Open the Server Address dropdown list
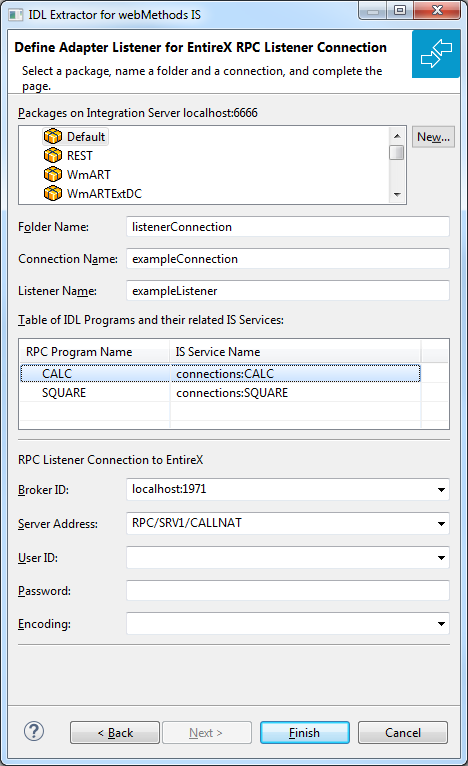The width and height of the screenshot is (468, 766). click(x=441, y=524)
